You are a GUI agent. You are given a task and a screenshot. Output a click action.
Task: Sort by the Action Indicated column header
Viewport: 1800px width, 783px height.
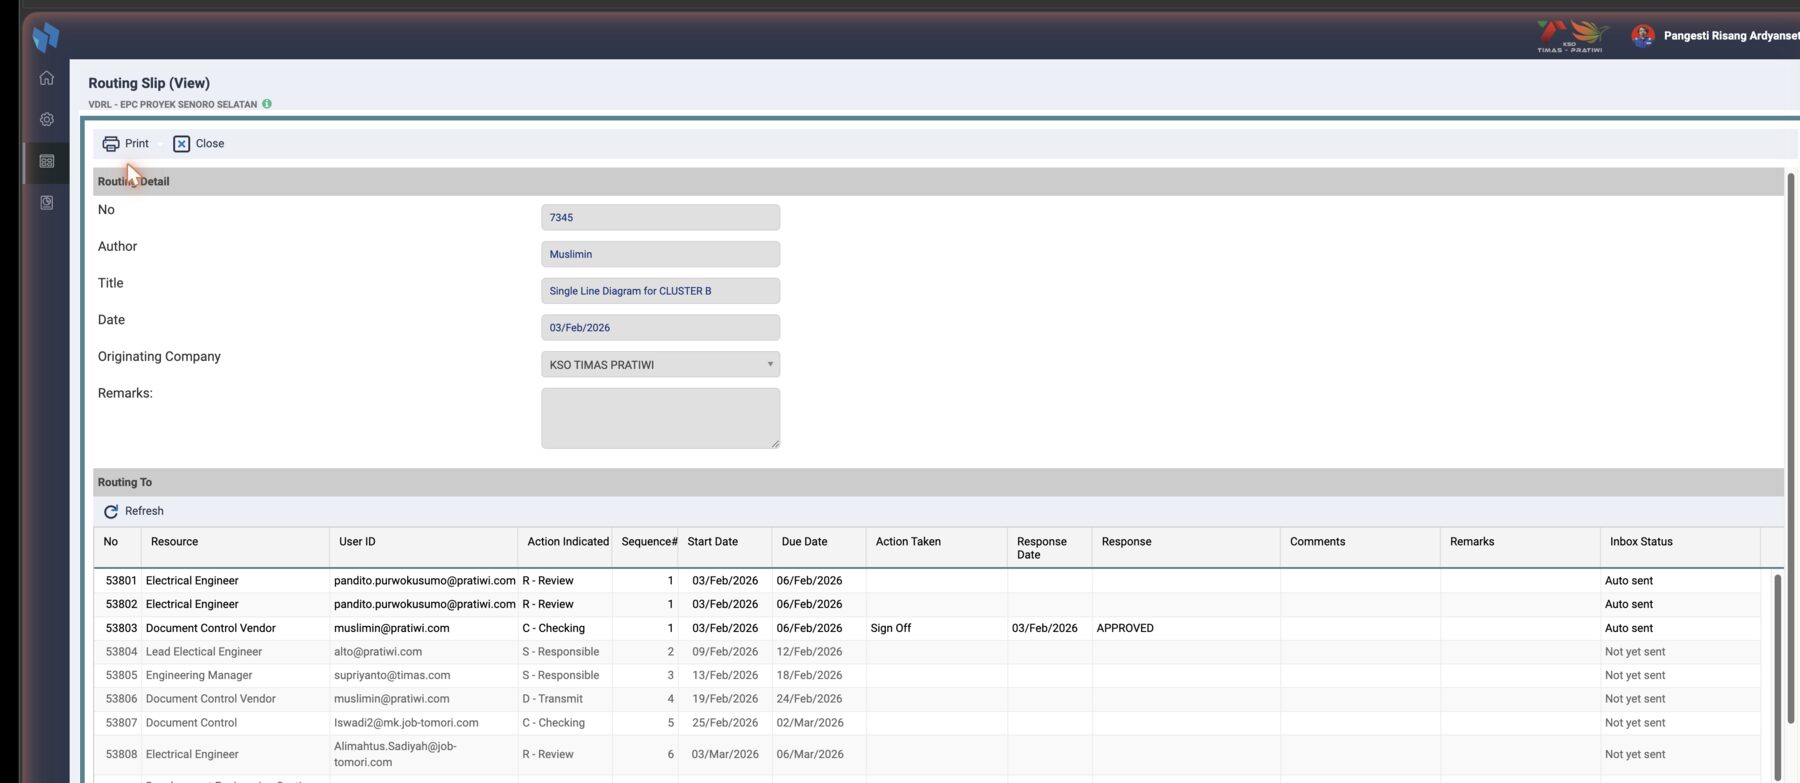(567, 542)
